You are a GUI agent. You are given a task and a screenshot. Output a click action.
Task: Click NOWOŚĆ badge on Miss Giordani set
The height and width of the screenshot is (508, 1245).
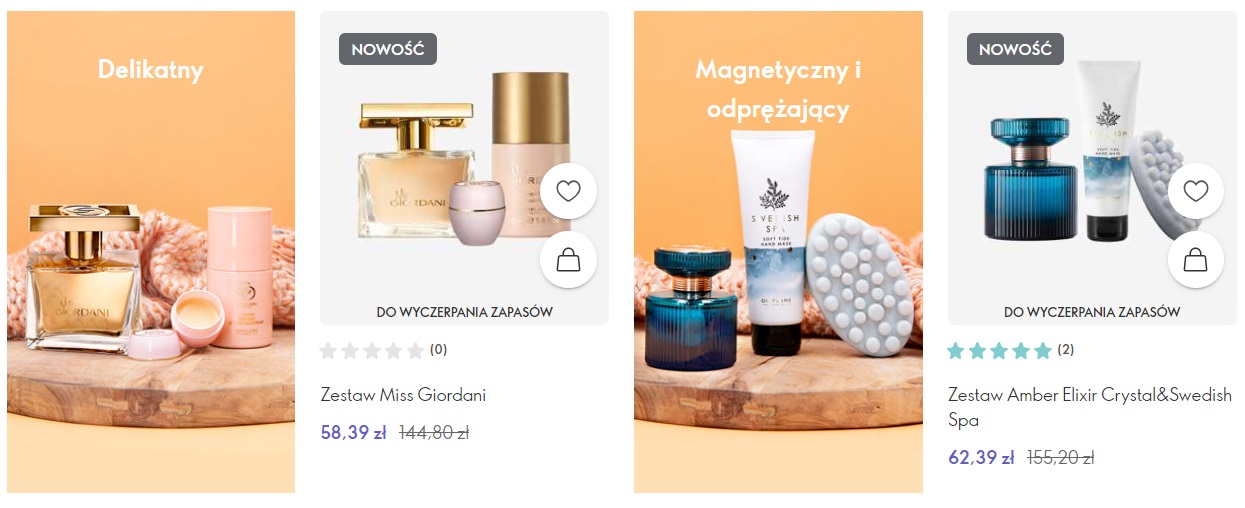click(x=388, y=49)
